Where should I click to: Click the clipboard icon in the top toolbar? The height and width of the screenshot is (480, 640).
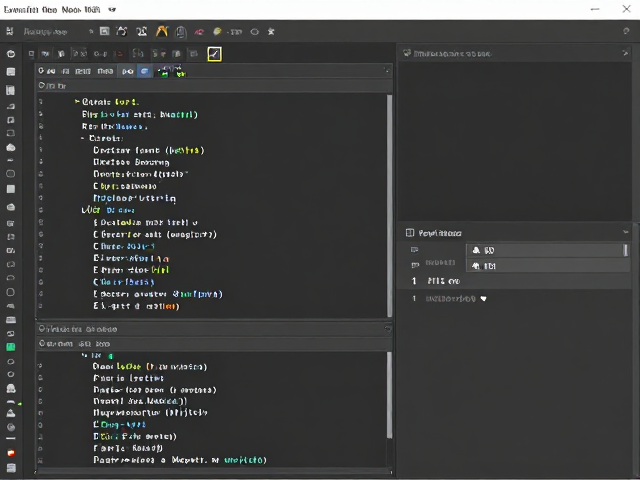(x=181, y=32)
